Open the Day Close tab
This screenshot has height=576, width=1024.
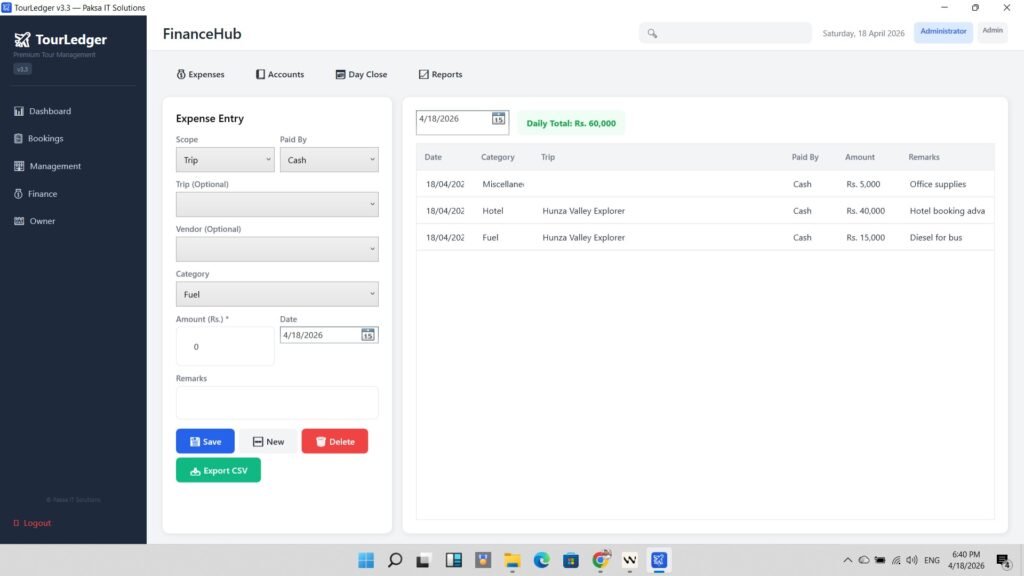[361, 74]
